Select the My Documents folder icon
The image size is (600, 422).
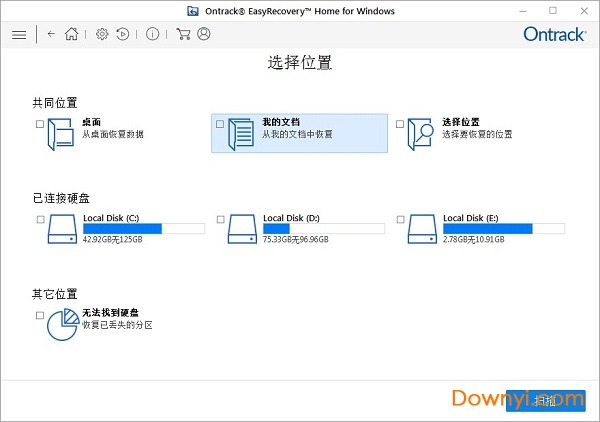point(241,134)
